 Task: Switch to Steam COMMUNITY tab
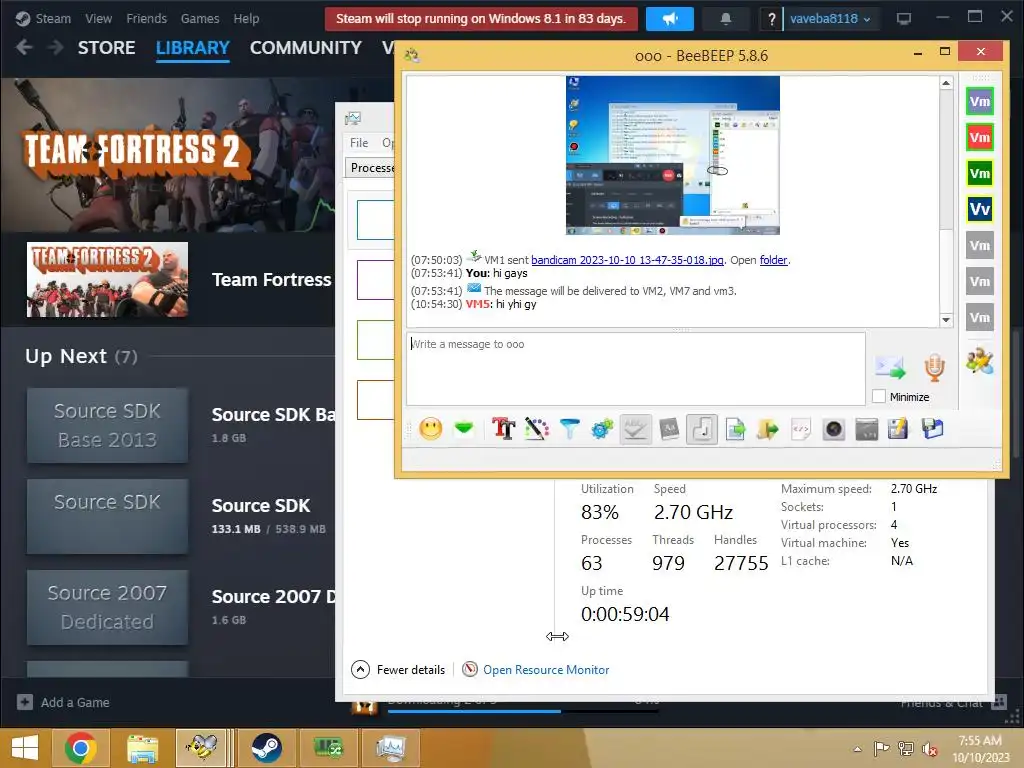[x=306, y=48]
